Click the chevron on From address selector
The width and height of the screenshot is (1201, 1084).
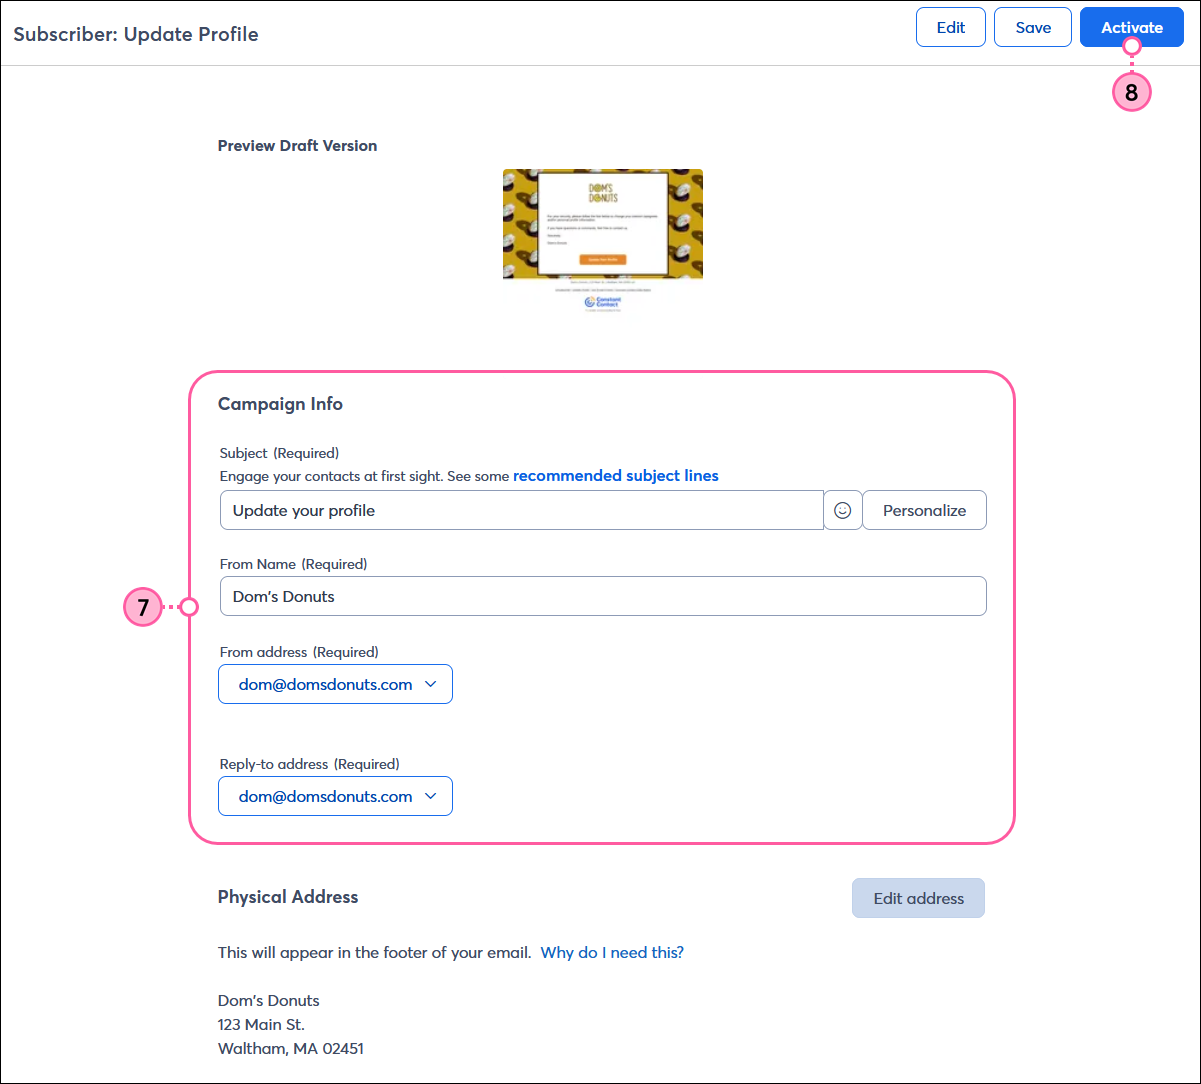432,684
